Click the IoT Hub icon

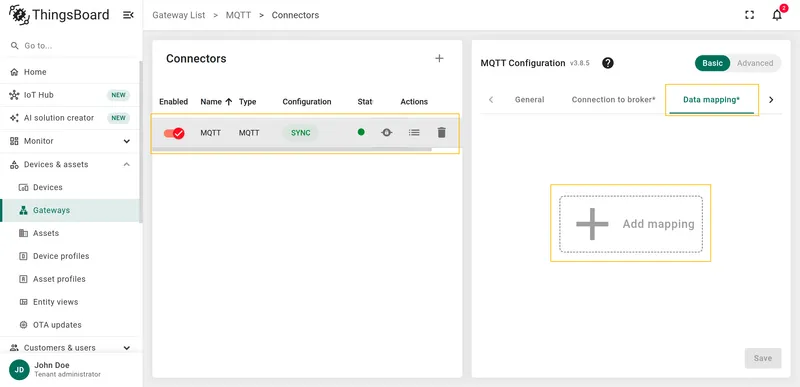14,95
